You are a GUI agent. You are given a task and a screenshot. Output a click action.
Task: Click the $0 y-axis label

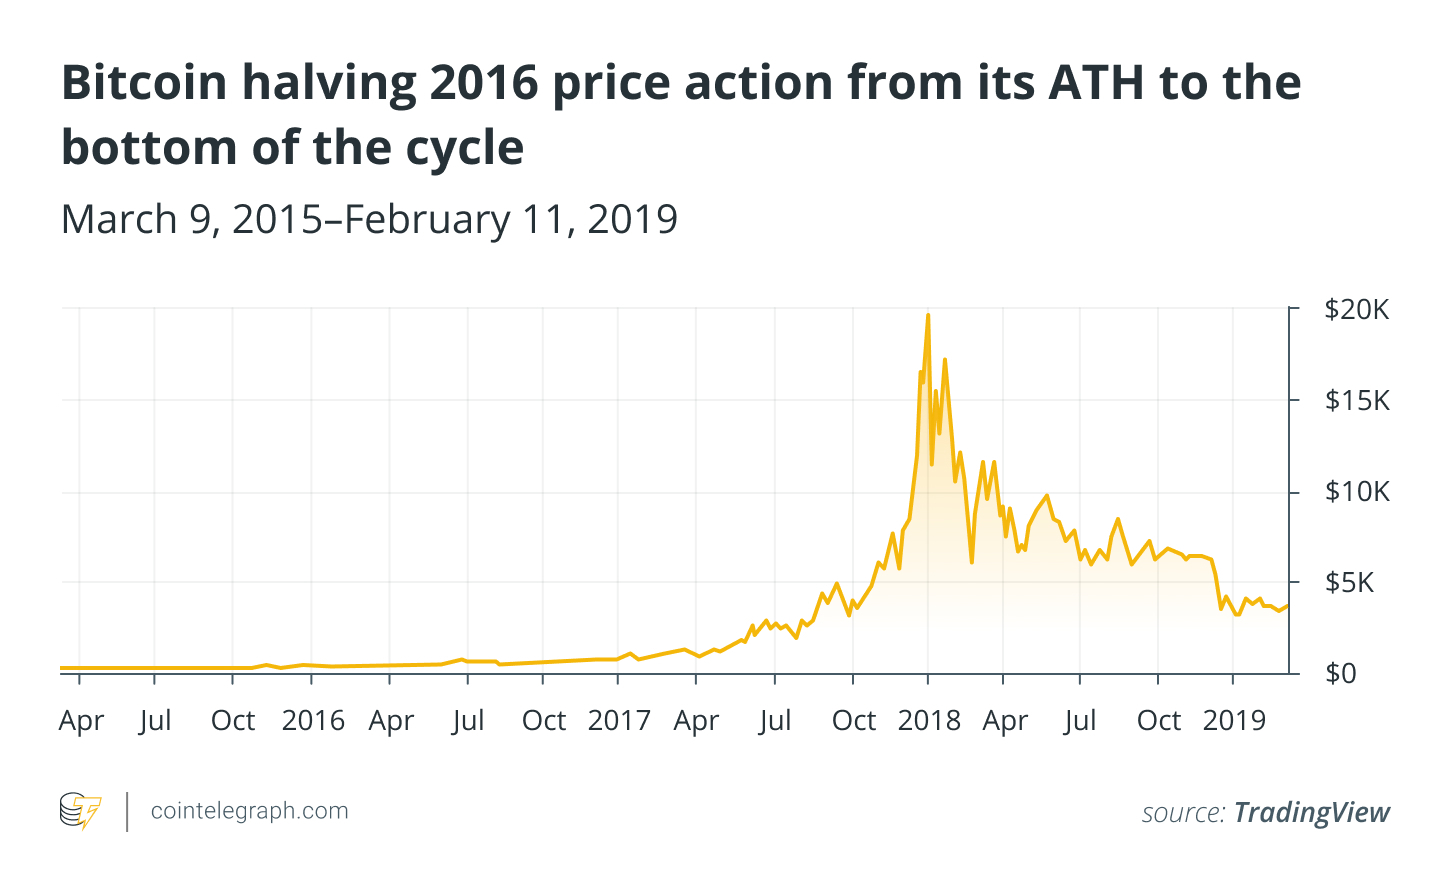point(1341,673)
